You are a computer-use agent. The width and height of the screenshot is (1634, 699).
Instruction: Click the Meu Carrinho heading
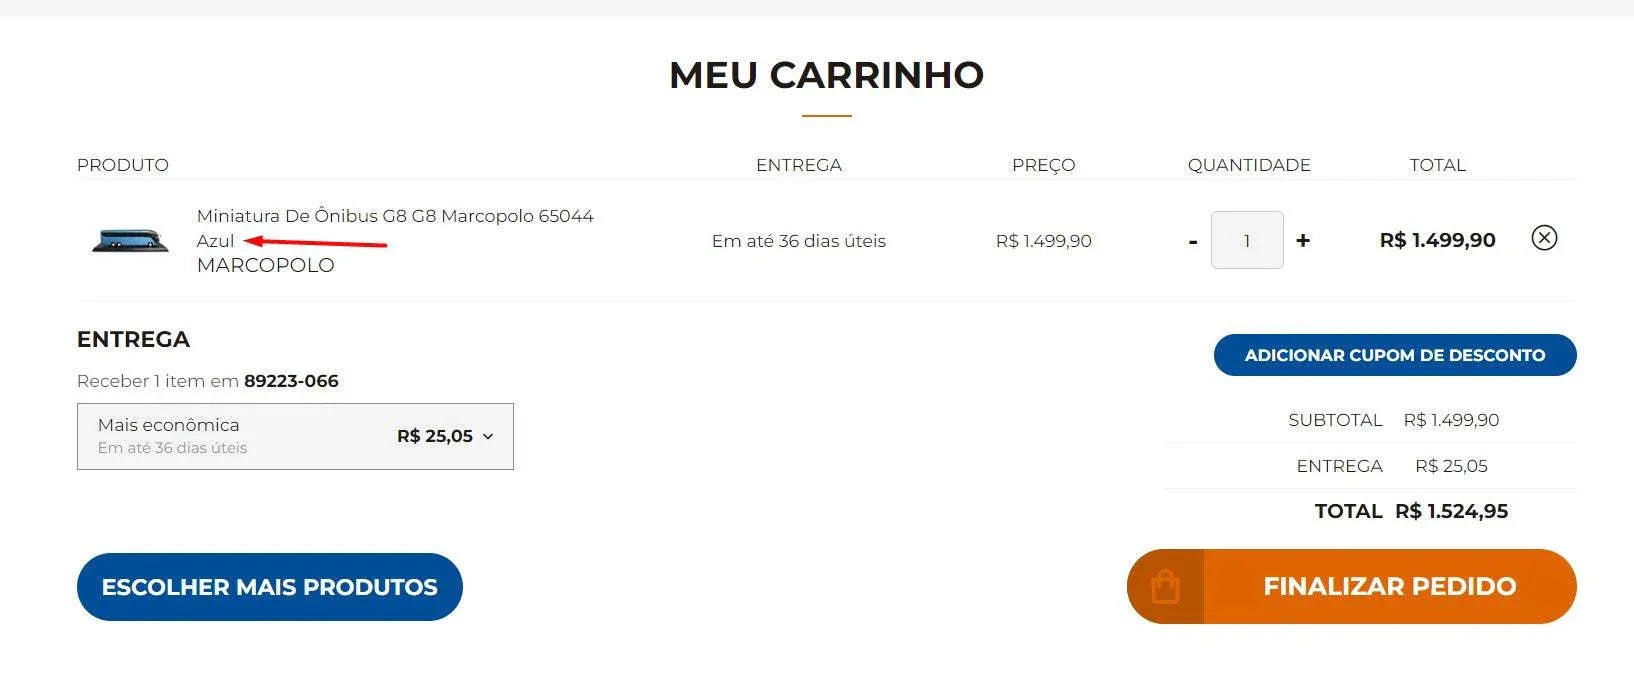827,75
